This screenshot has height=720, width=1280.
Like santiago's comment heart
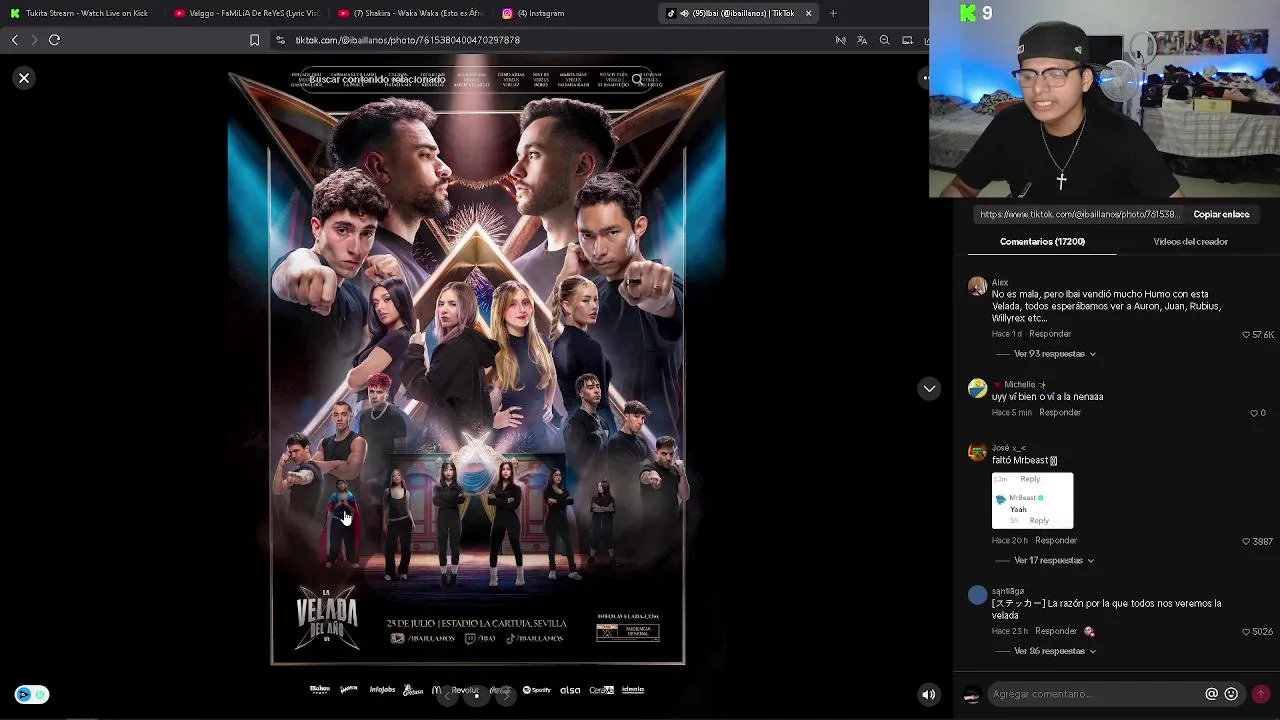pos(1246,632)
